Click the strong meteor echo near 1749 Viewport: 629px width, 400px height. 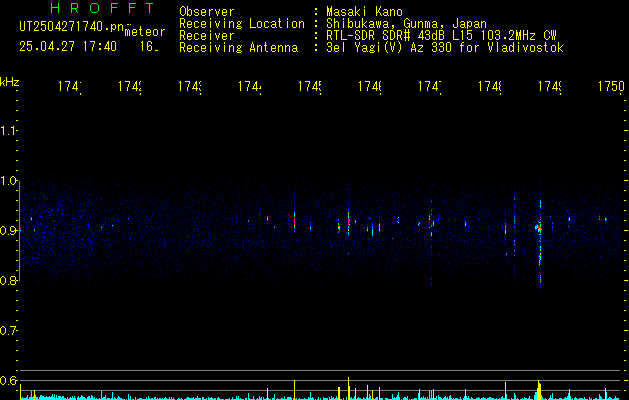click(540, 228)
